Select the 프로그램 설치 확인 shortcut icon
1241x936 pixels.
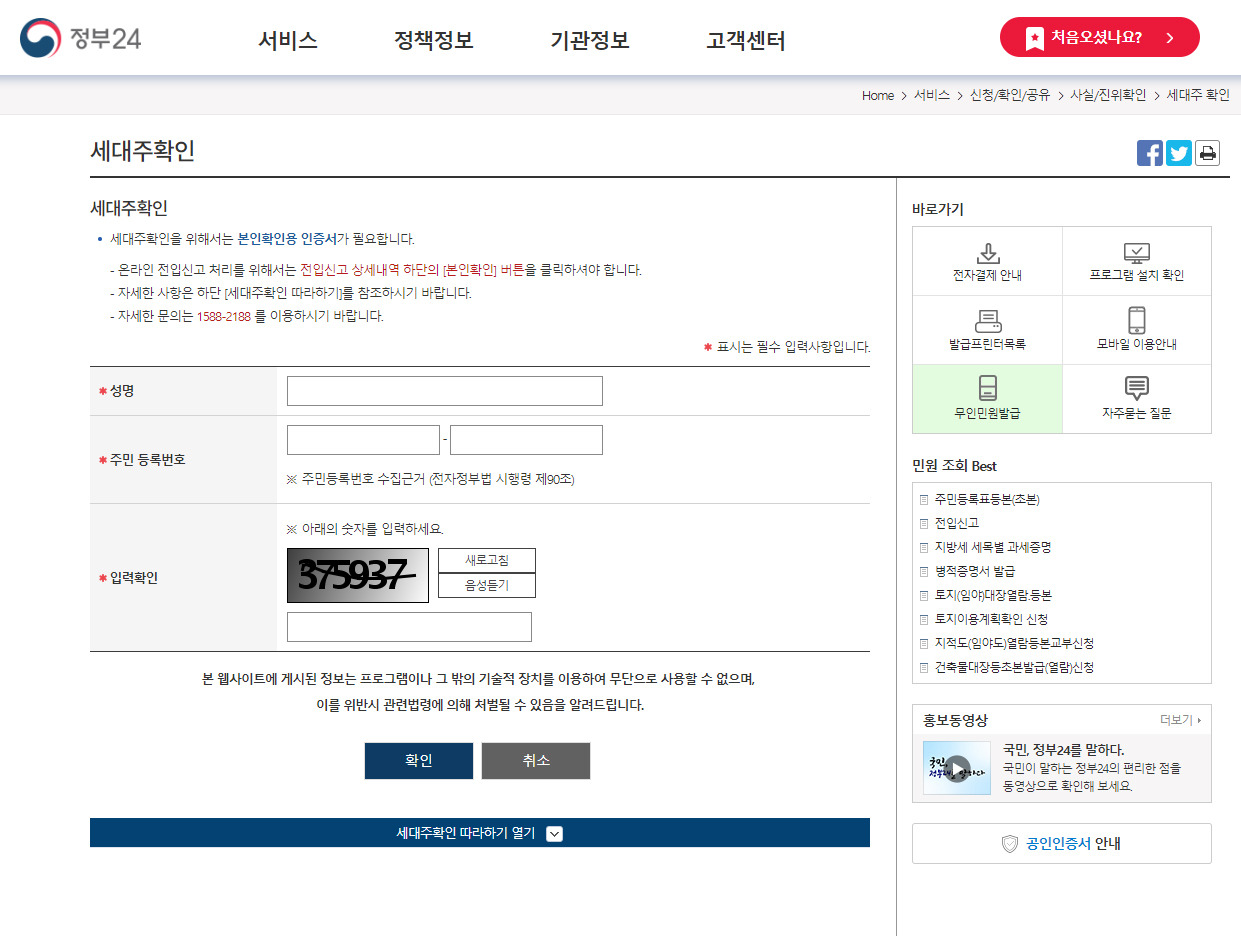click(x=1136, y=260)
